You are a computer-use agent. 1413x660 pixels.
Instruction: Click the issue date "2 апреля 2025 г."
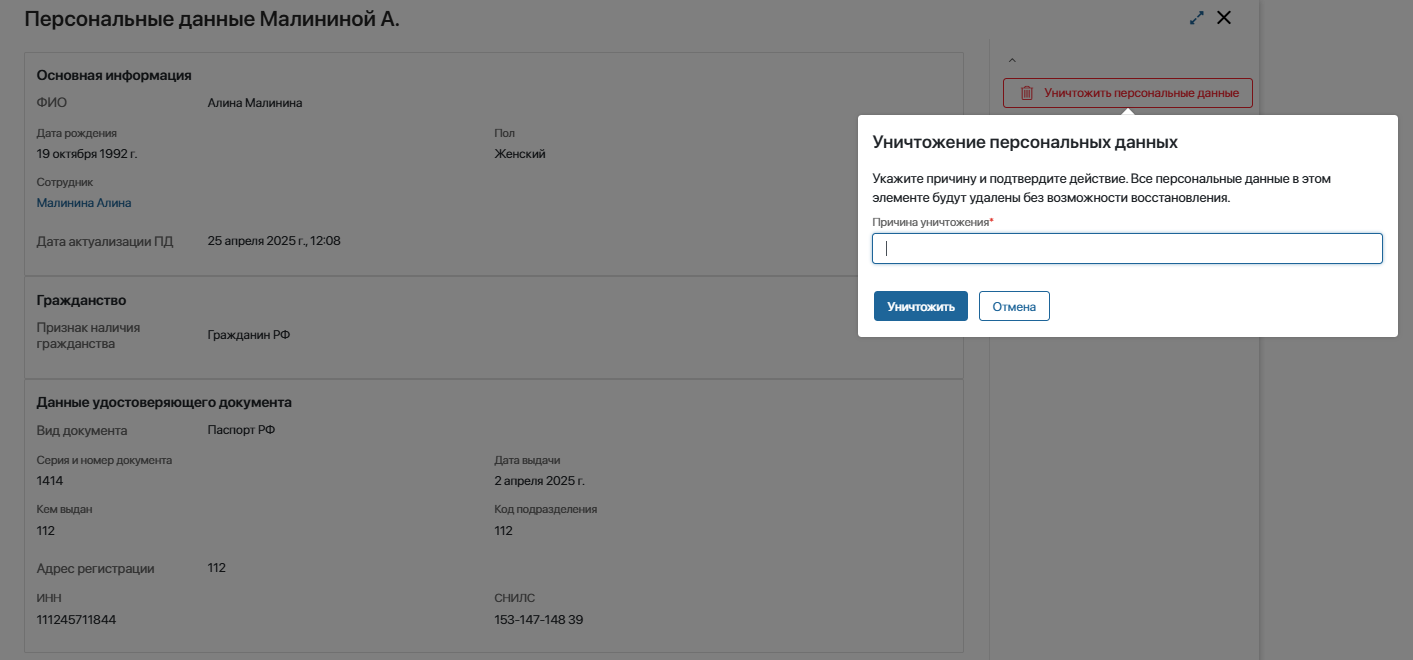coord(539,481)
